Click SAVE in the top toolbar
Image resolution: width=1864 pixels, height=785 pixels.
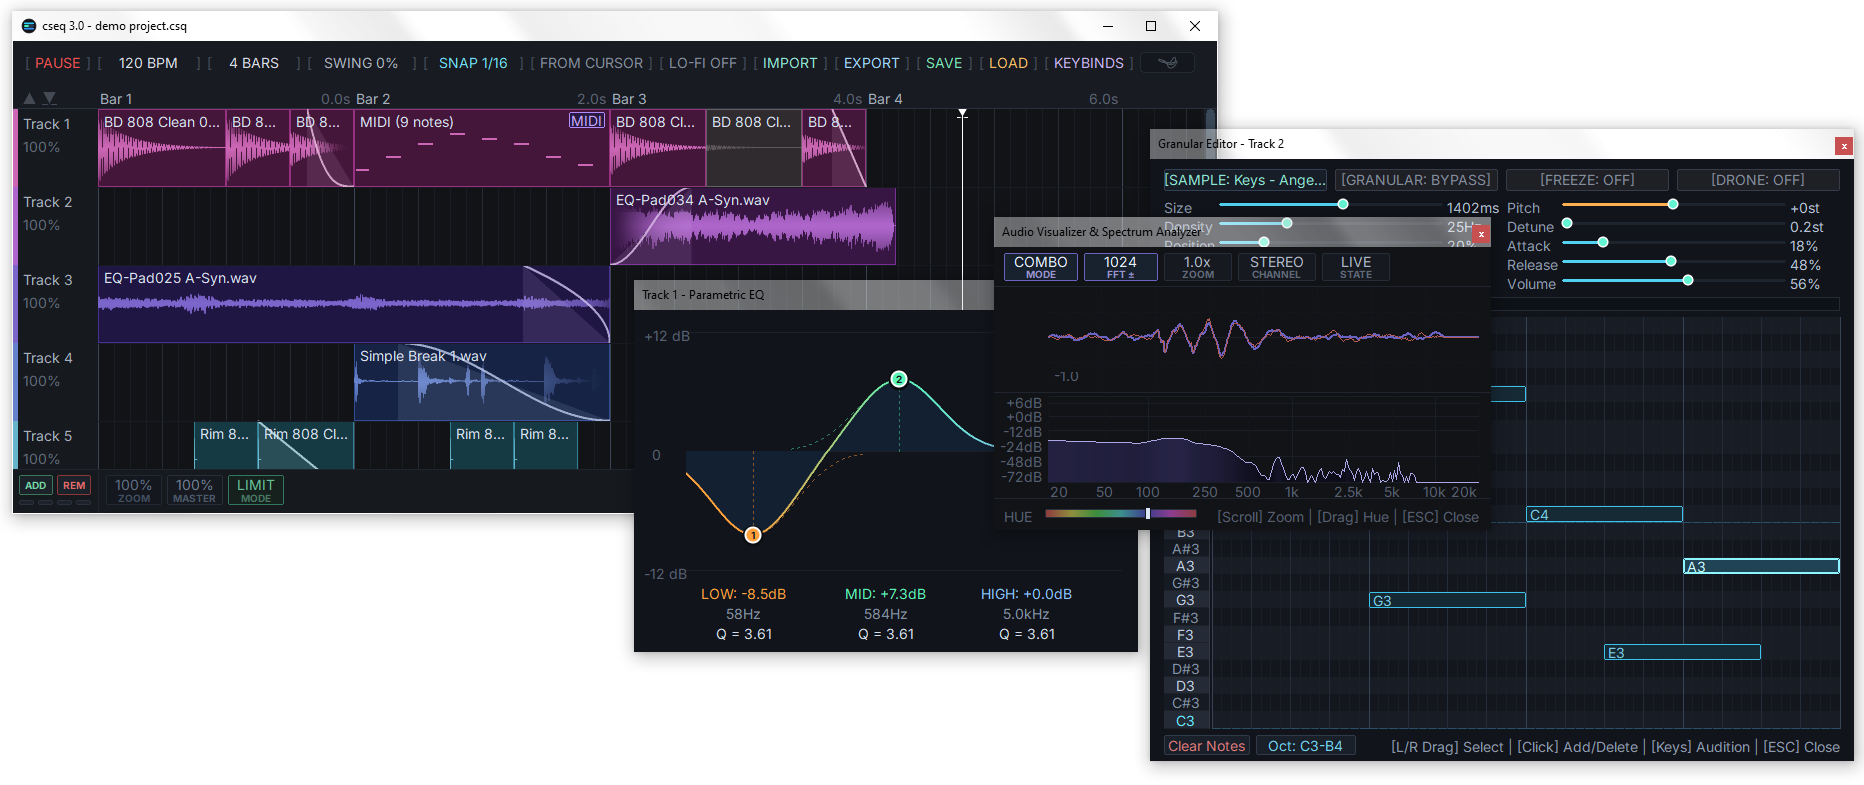tap(944, 63)
